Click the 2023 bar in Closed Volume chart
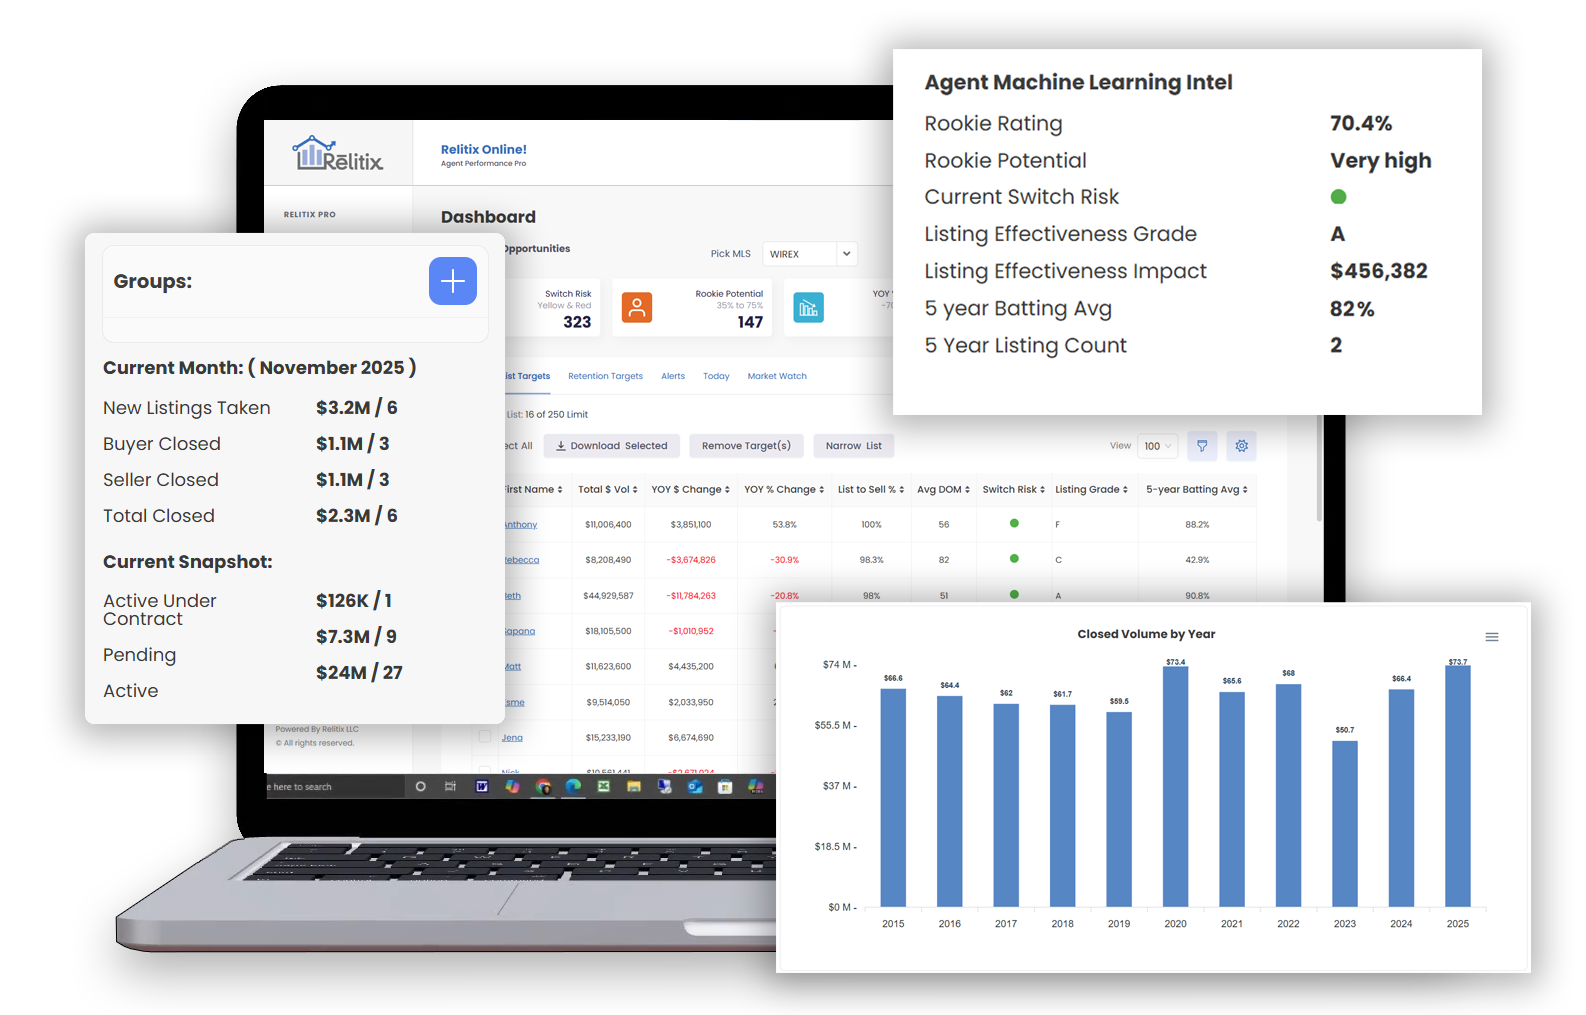 pyautogui.click(x=1345, y=824)
